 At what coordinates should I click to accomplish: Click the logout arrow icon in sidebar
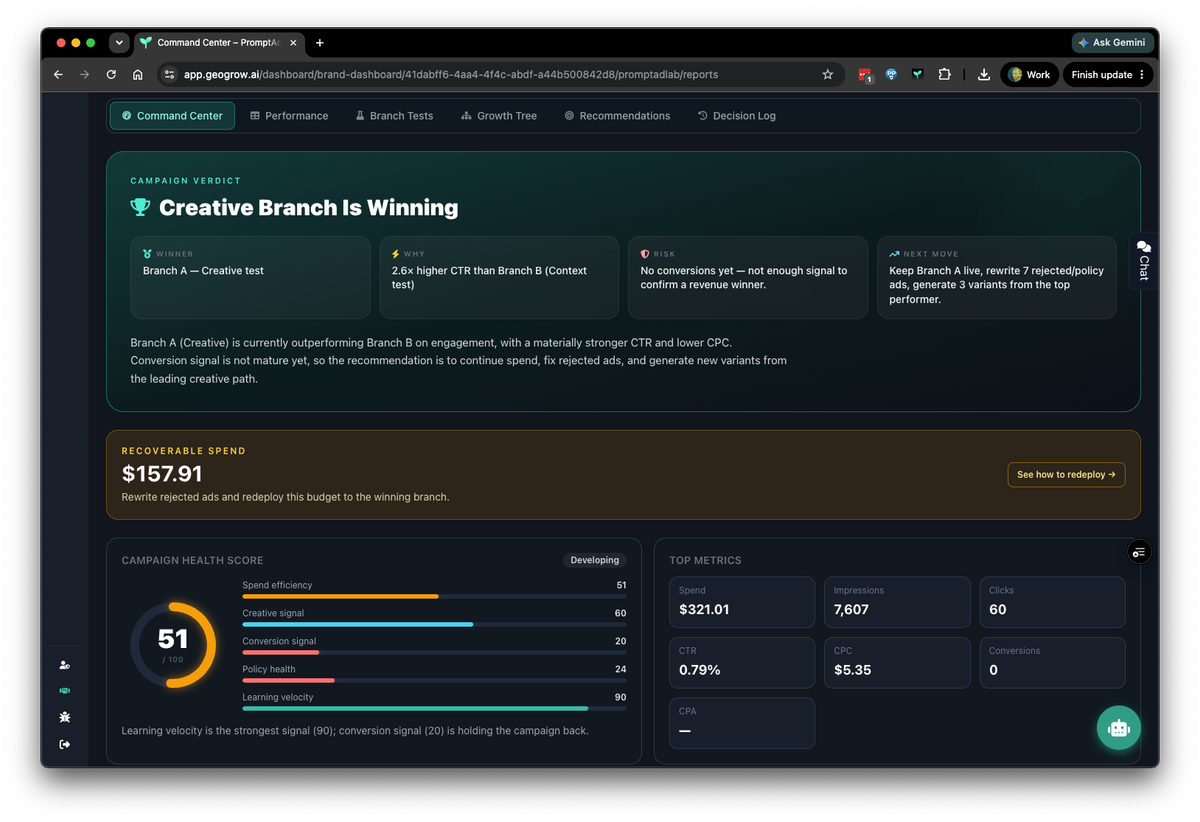coord(65,744)
